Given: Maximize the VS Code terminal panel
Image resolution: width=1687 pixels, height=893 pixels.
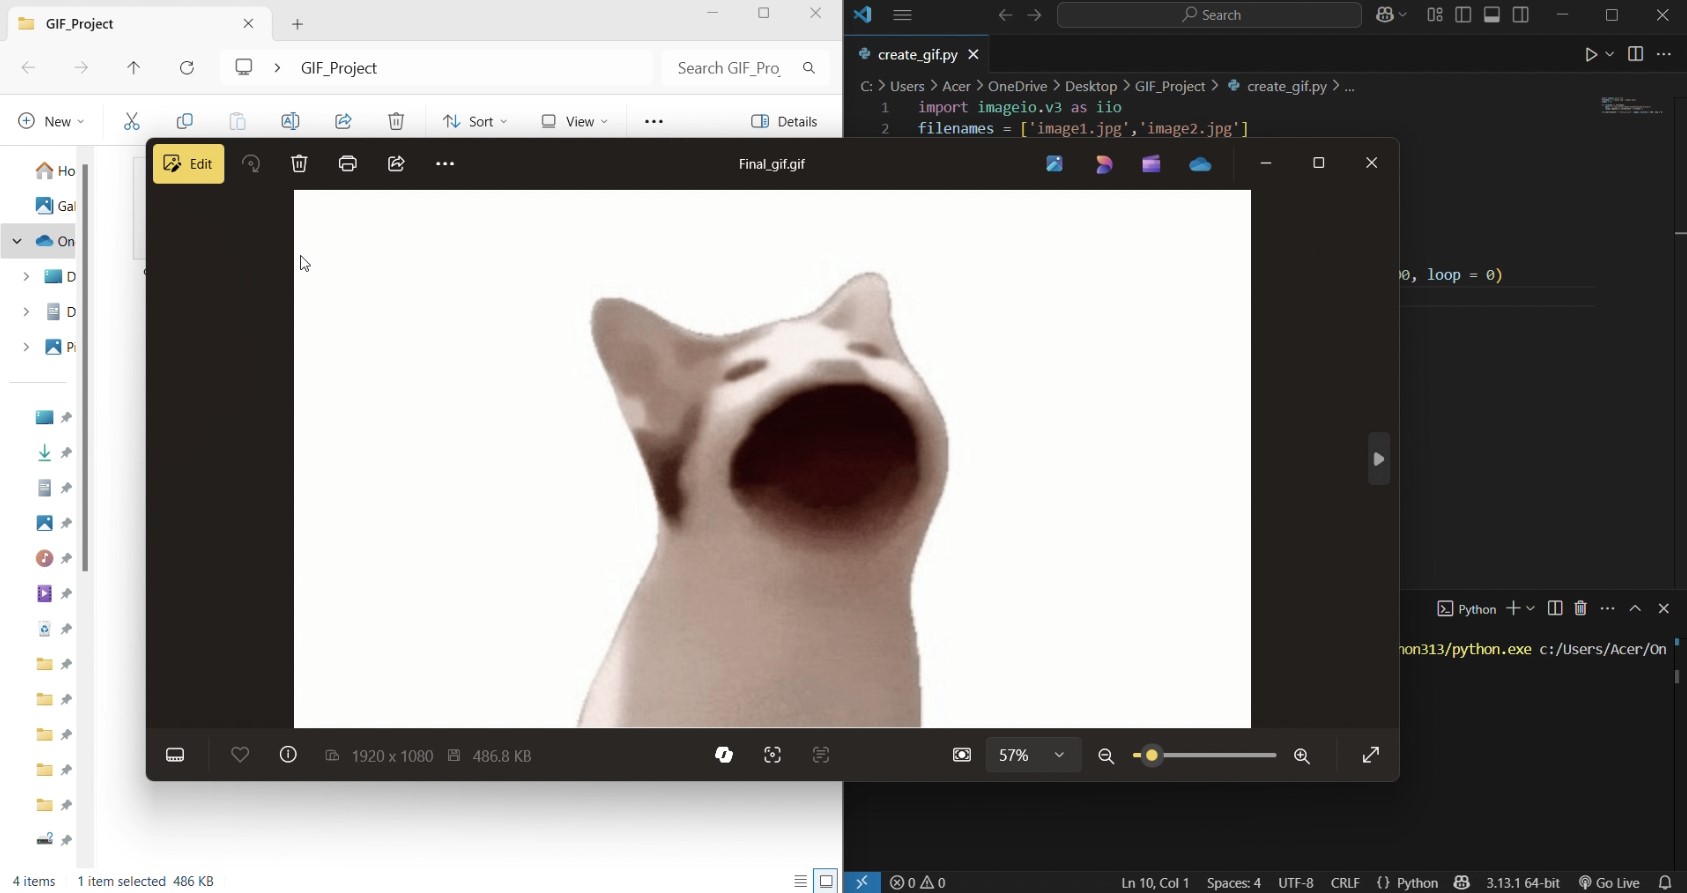Looking at the screenshot, I should click(1635, 608).
